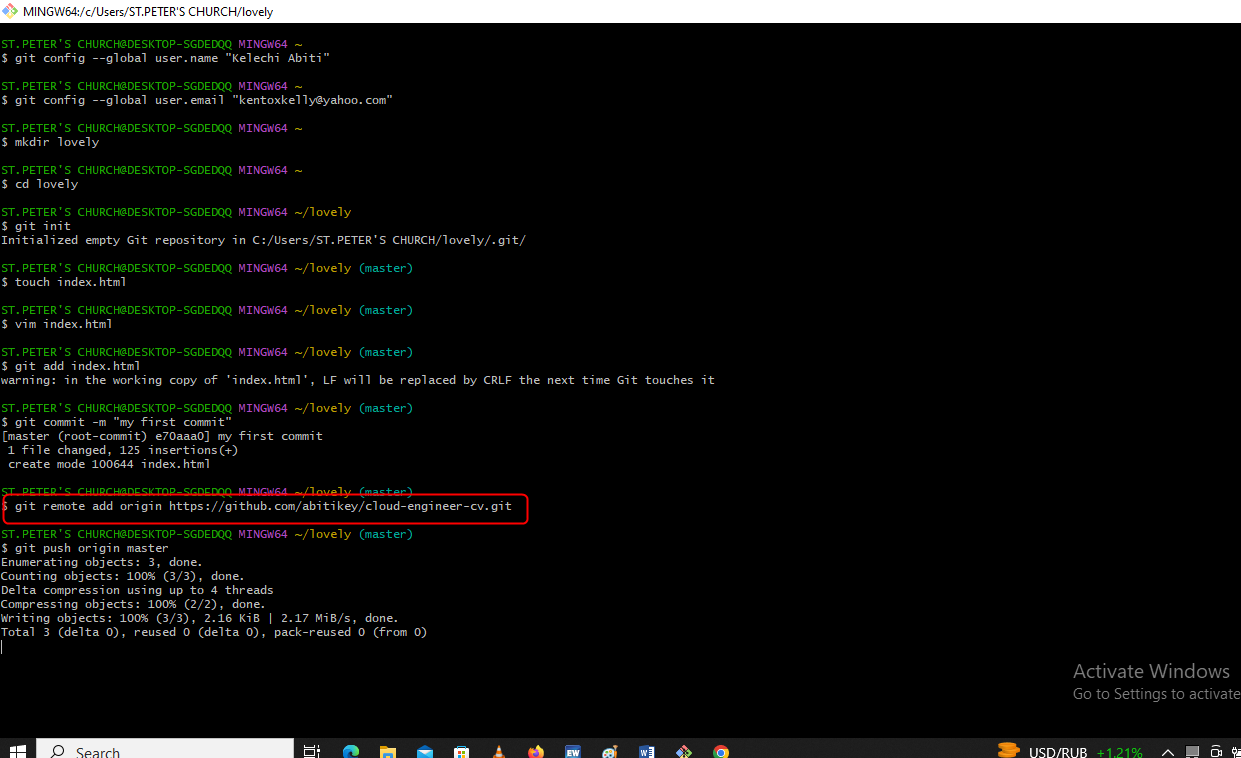Image resolution: width=1241 pixels, height=758 pixels.
Task: Click 'Compressing objects: 100% (2/2), done.' line
Action: coord(133,604)
